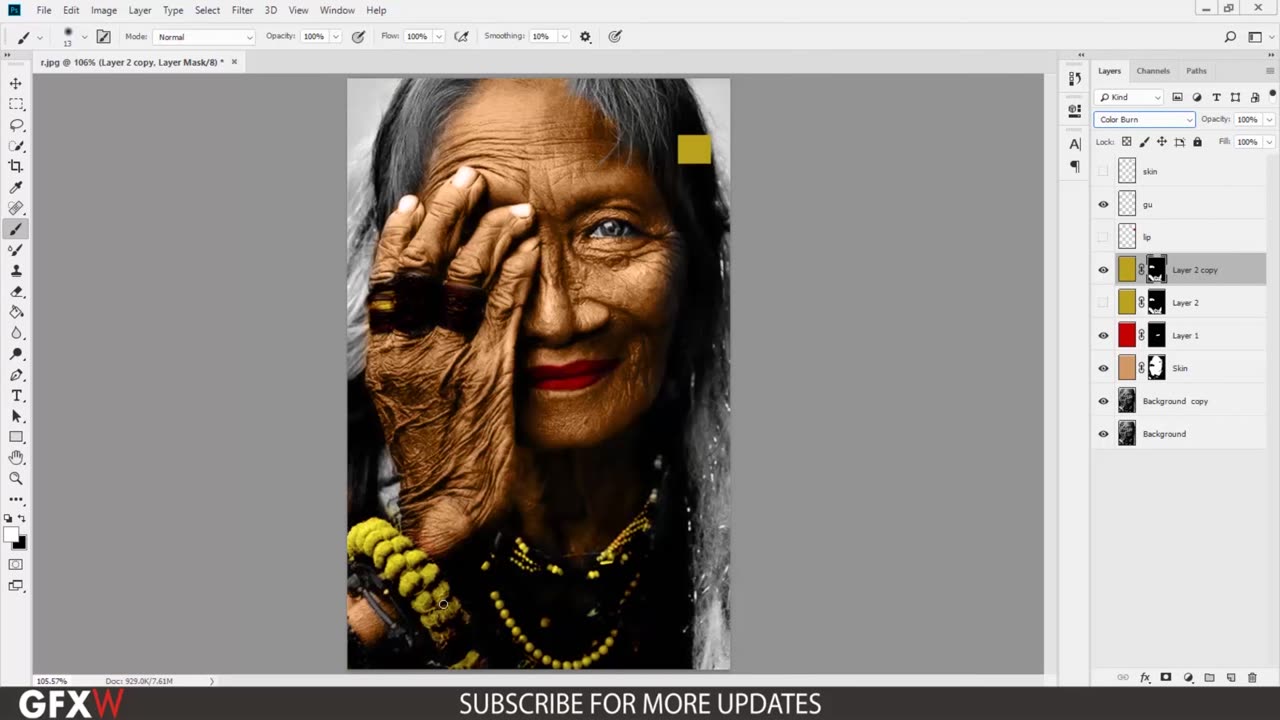
Task: Select the Eraser tool
Action: click(16, 291)
